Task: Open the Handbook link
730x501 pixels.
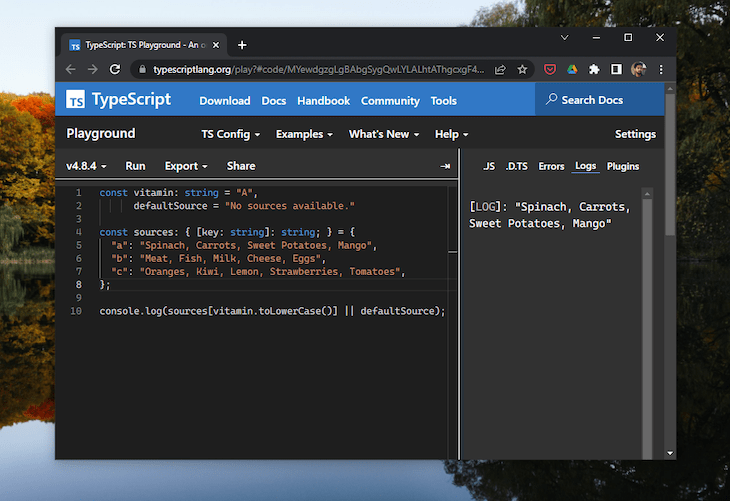Action: coord(324,101)
